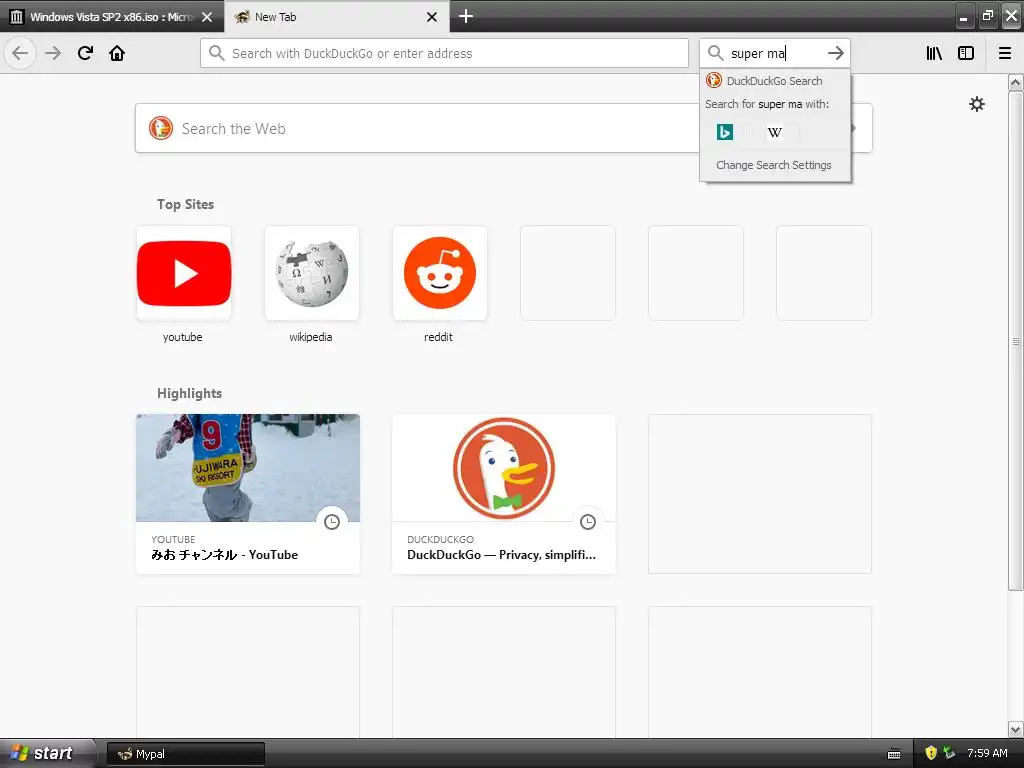Click the search field containing super ma
Image resolution: width=1024 pixels, height=768 pixels.
(x=775, y=53)
